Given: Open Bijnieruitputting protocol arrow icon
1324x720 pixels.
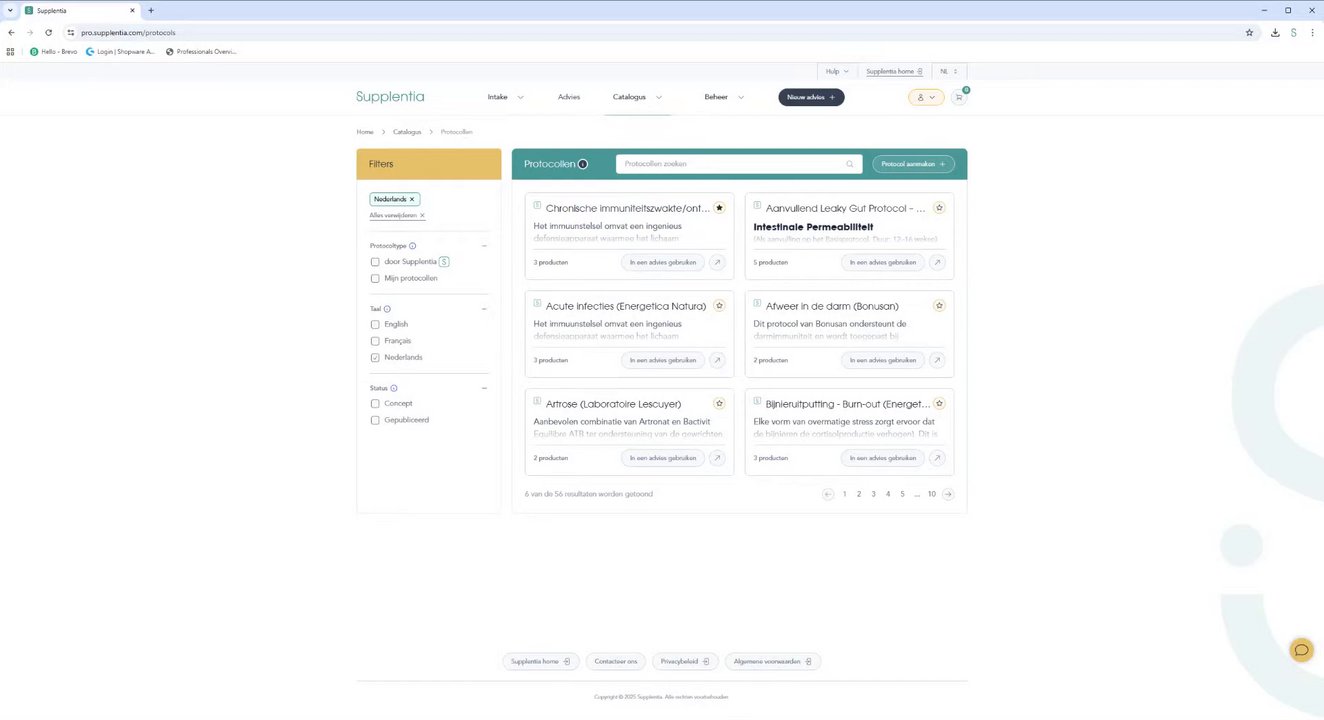Looking at the screenshot, I should (937, 458).
